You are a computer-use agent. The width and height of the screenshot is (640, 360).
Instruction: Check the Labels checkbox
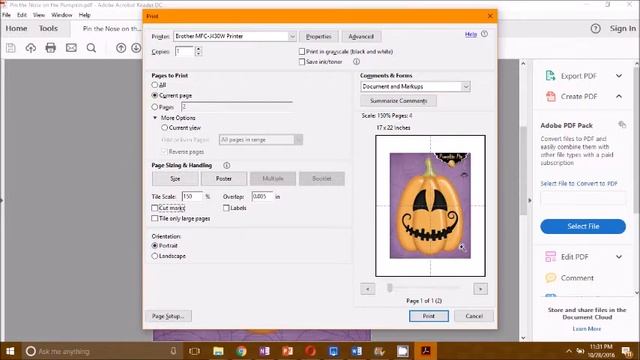tap(226, 208)
